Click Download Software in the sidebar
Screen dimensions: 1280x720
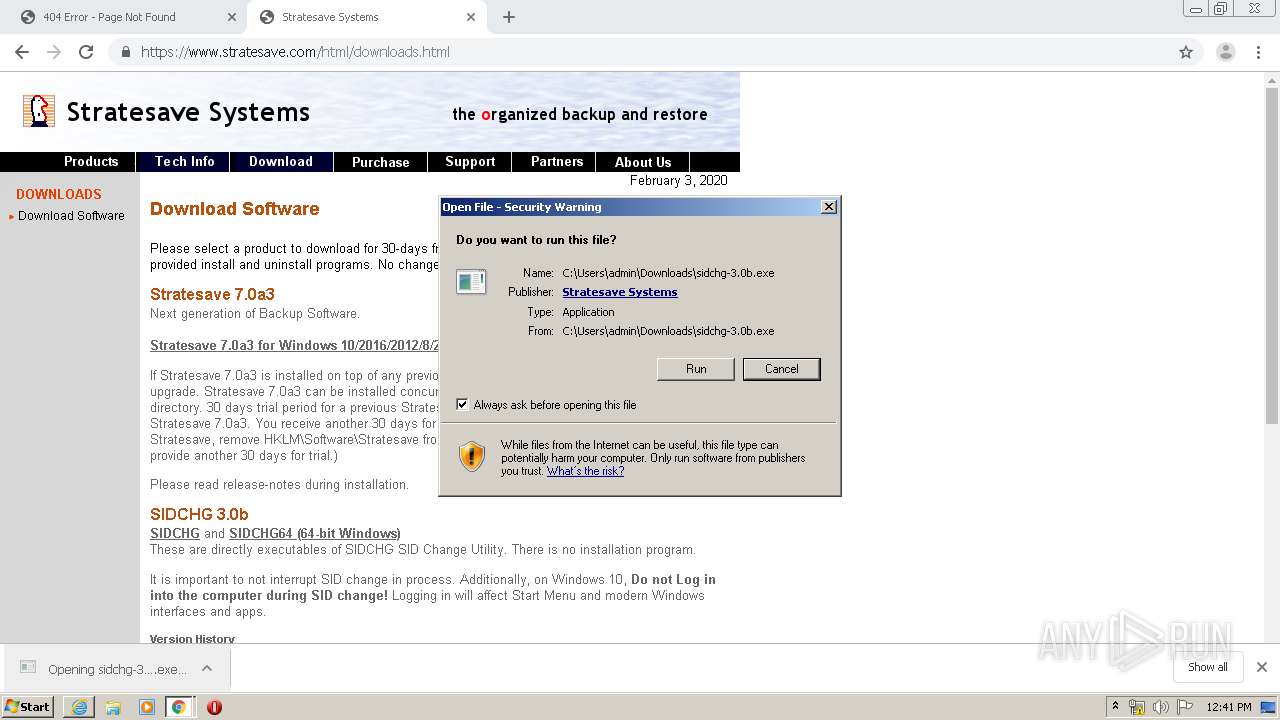pos(71,216)
